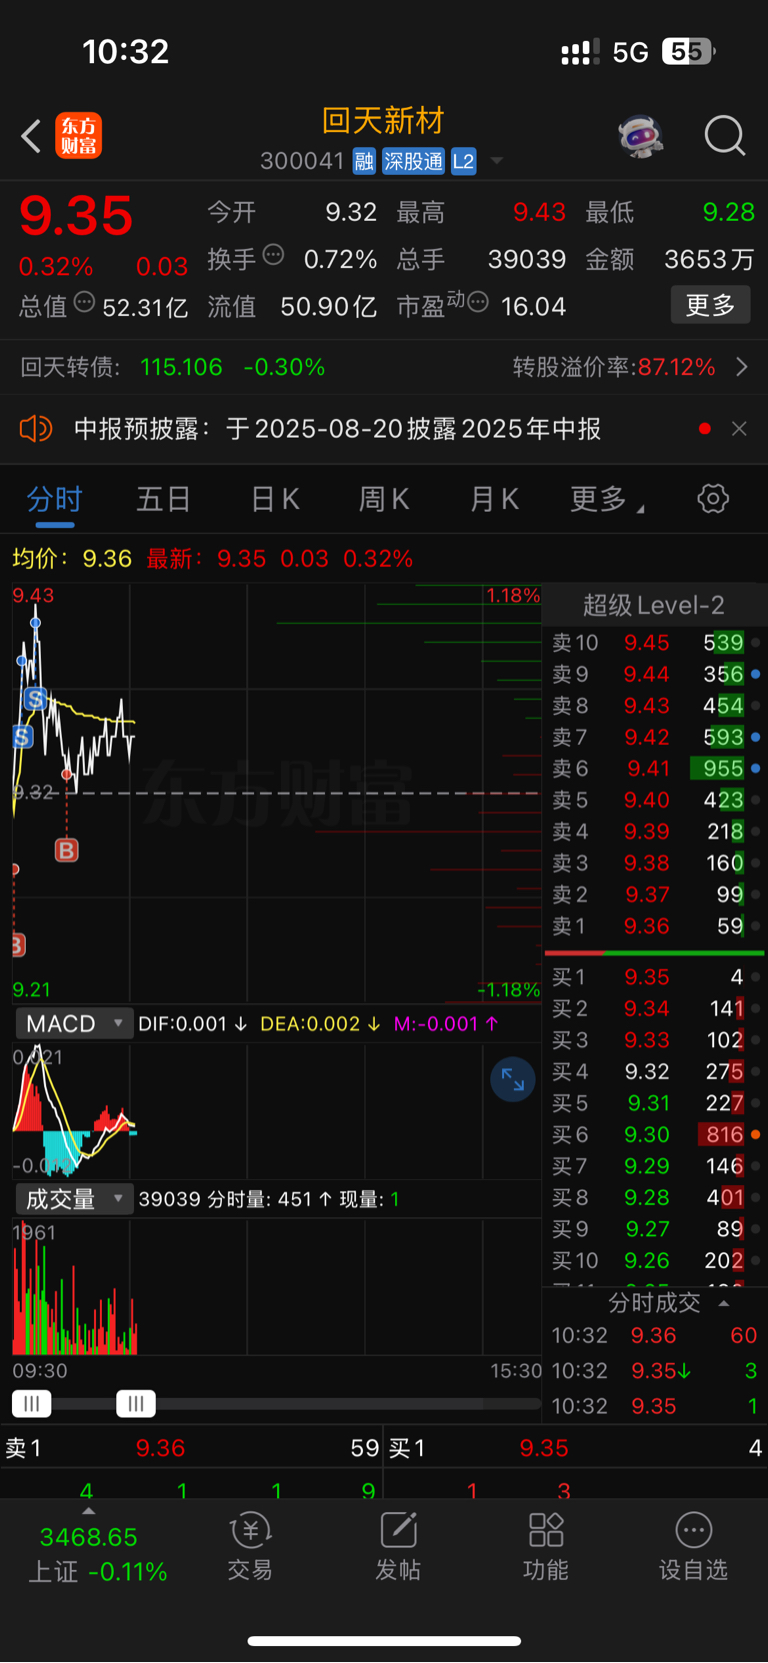Select the 分时 chart tab
Image resolution: width=768 pixels, height=1663 pixels.
pos(54,499)
